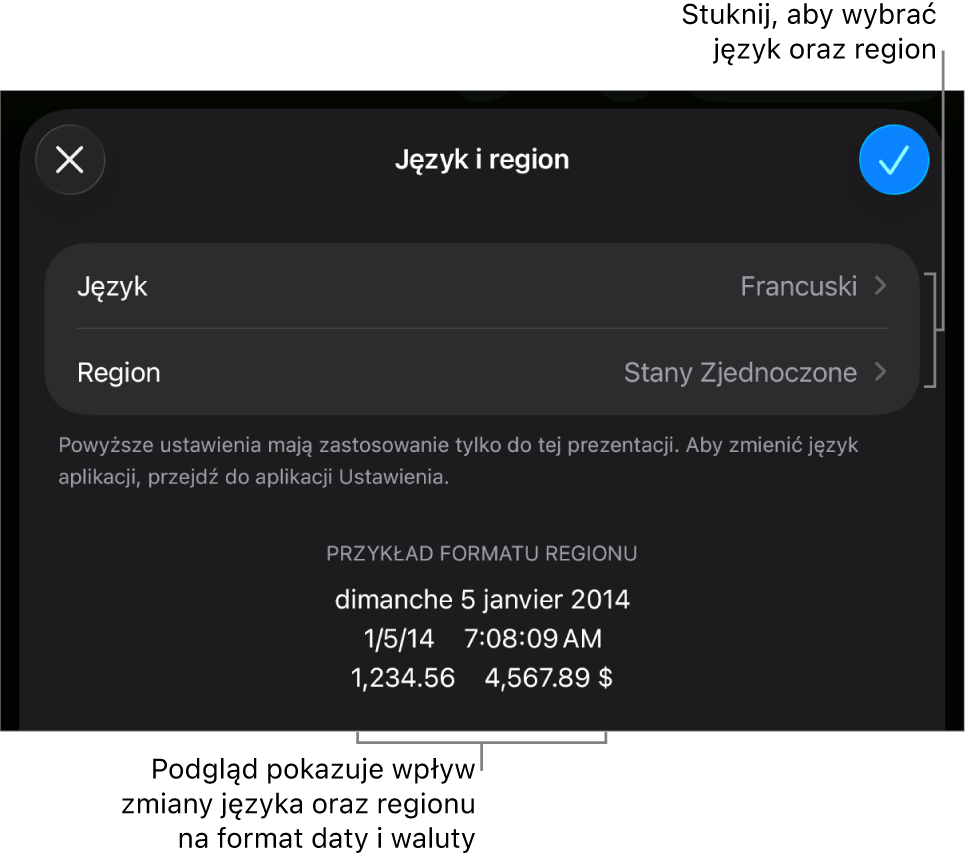
Task: Select the Stany Zjednoczone region value
Action: point(740,373)
